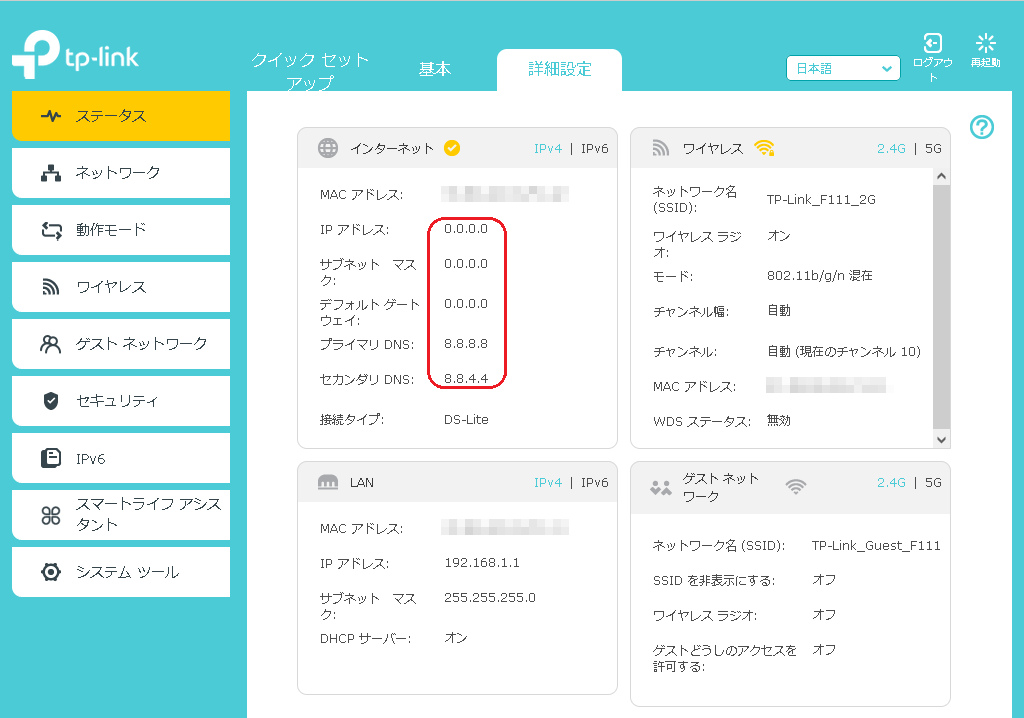Open the クイック セットアップ tab

310,71
